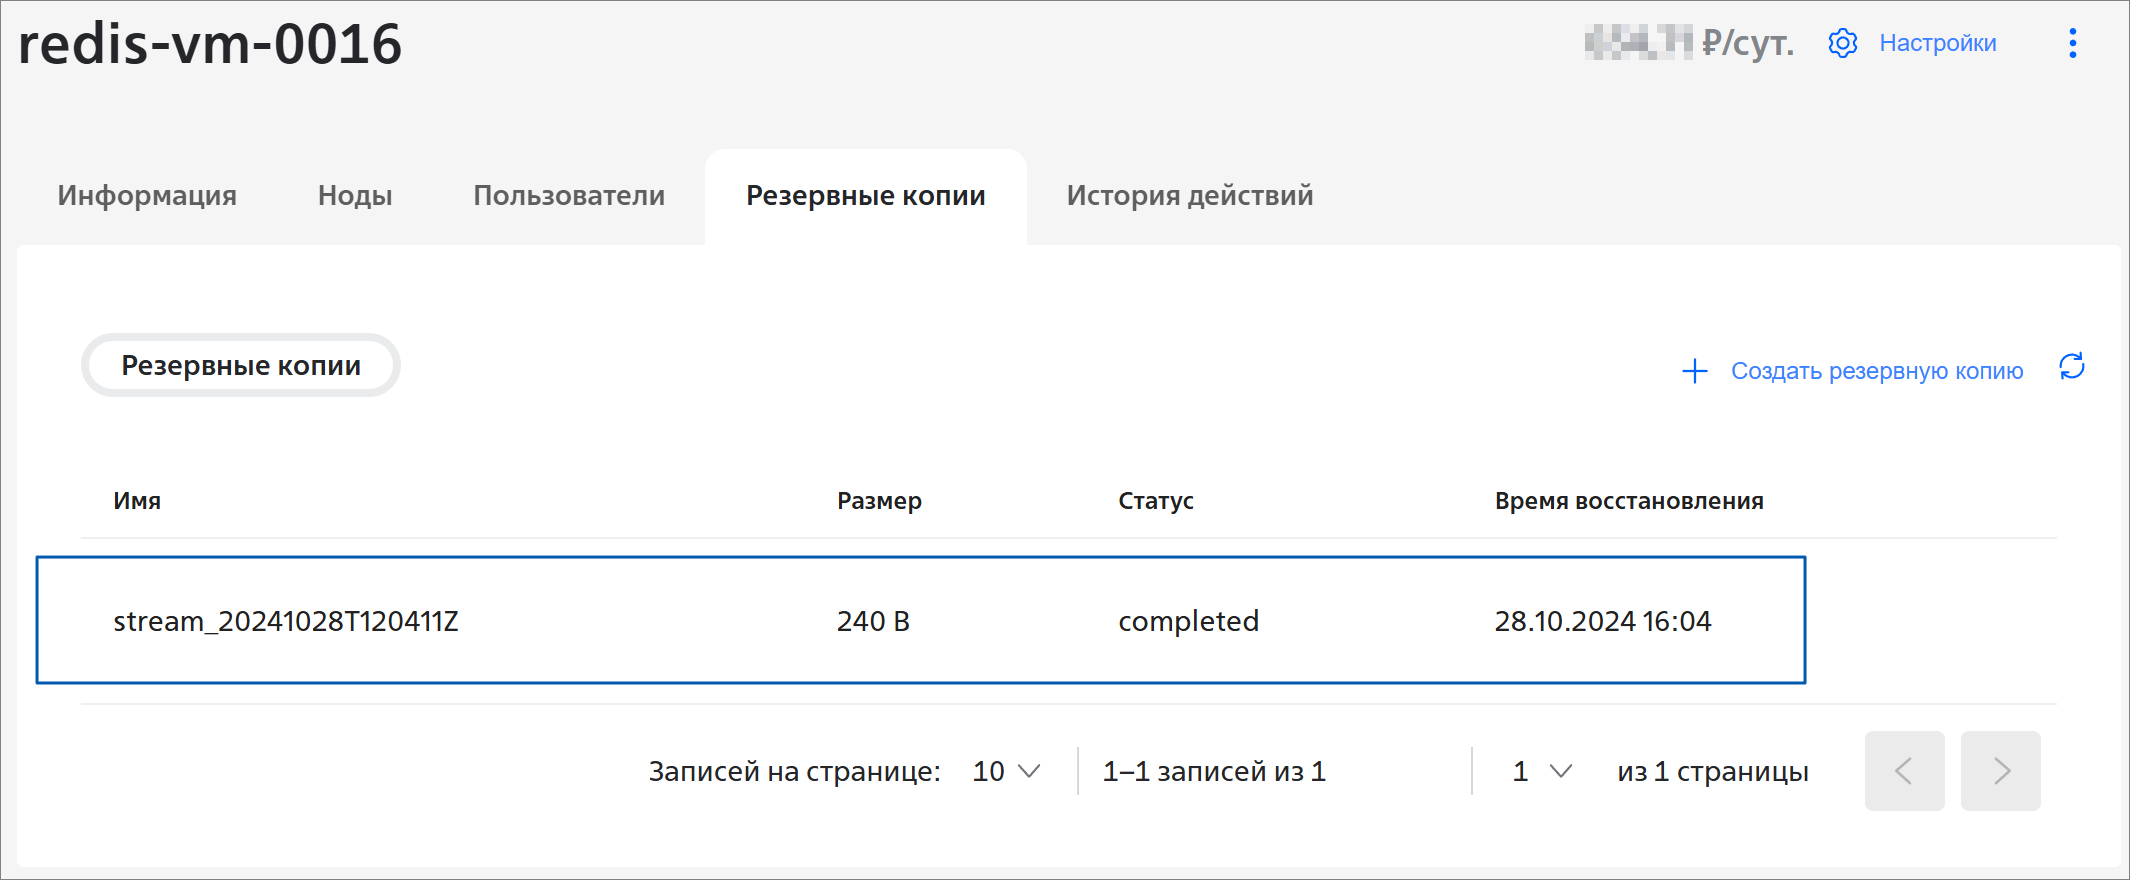Screen dimensions: 2130x880
Task: Open the Настройки link
Action: [x=1938, y=43]
